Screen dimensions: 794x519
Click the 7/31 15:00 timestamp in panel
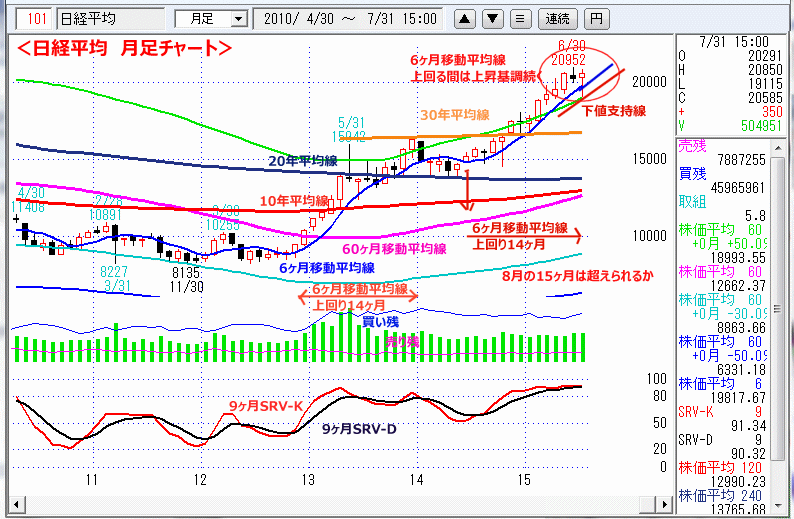tap(734, 42)
